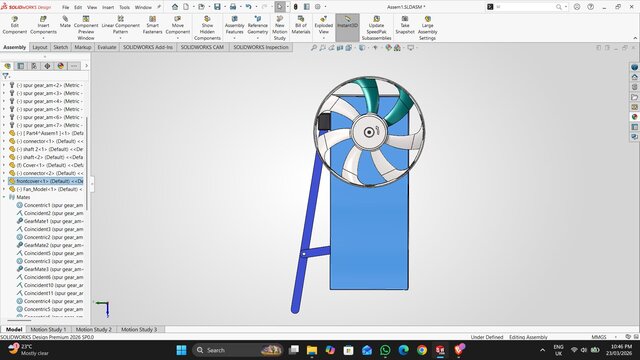This screenshot has height=360, width=640.
Task: Open Large Assembly Settings
Action: pyautogui.click(x=427, y=28)
